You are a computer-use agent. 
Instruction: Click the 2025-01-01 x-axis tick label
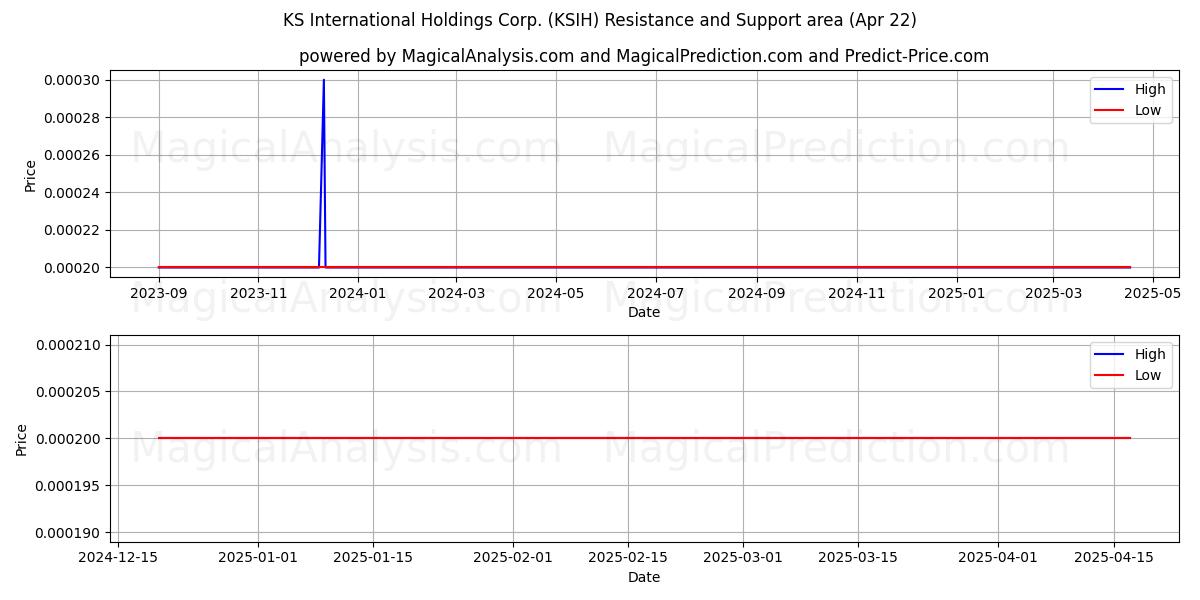click(x=258, y=558)
